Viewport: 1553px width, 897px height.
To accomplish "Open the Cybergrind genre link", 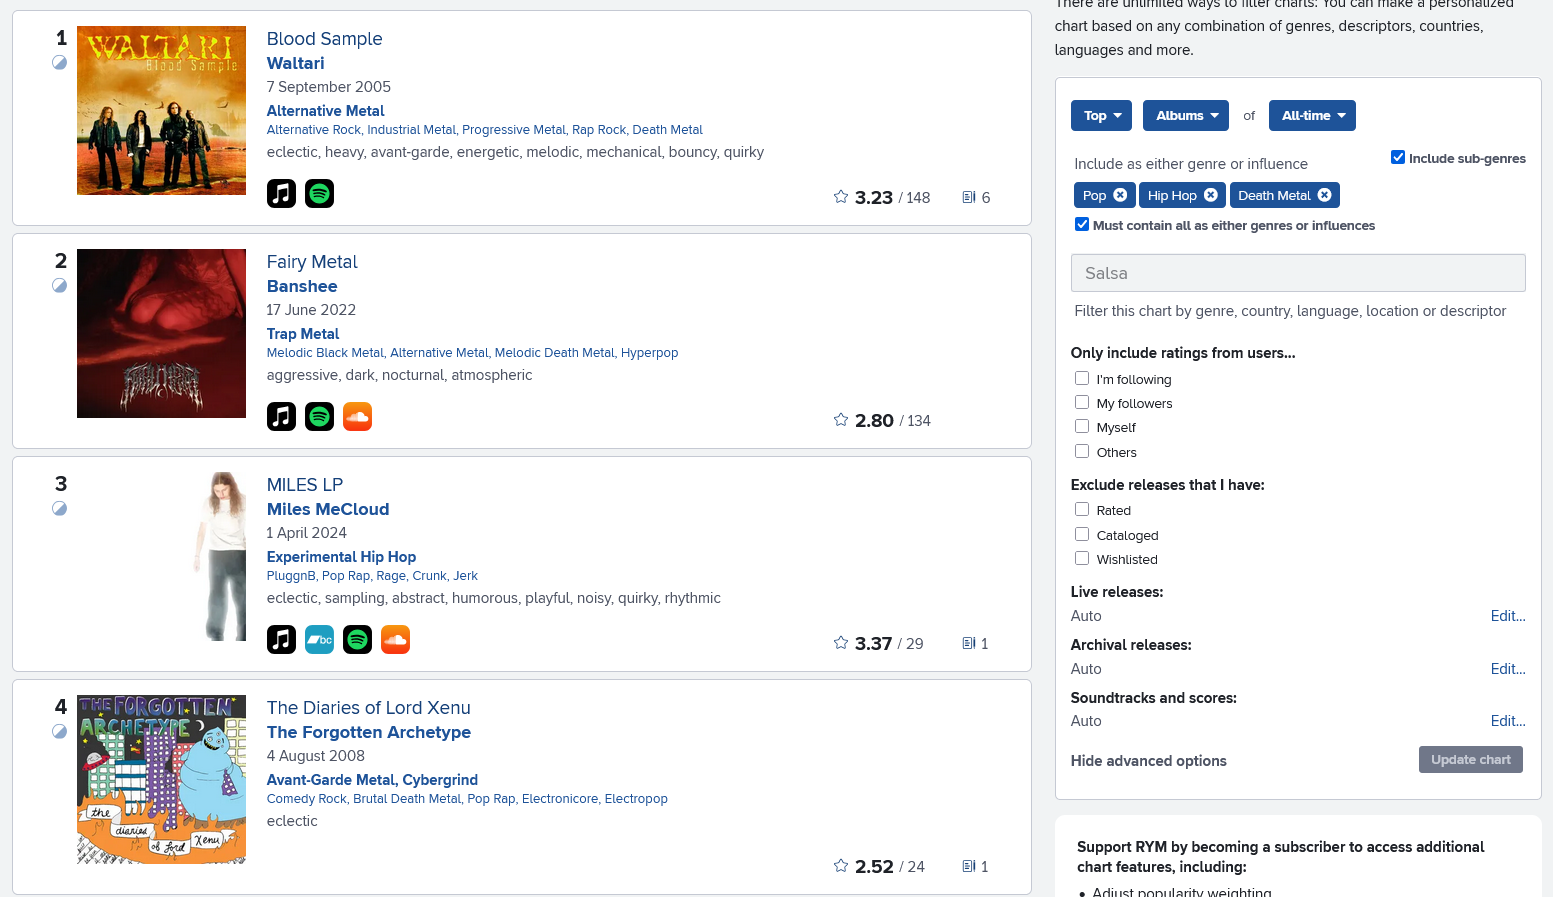I will (440, 780).
